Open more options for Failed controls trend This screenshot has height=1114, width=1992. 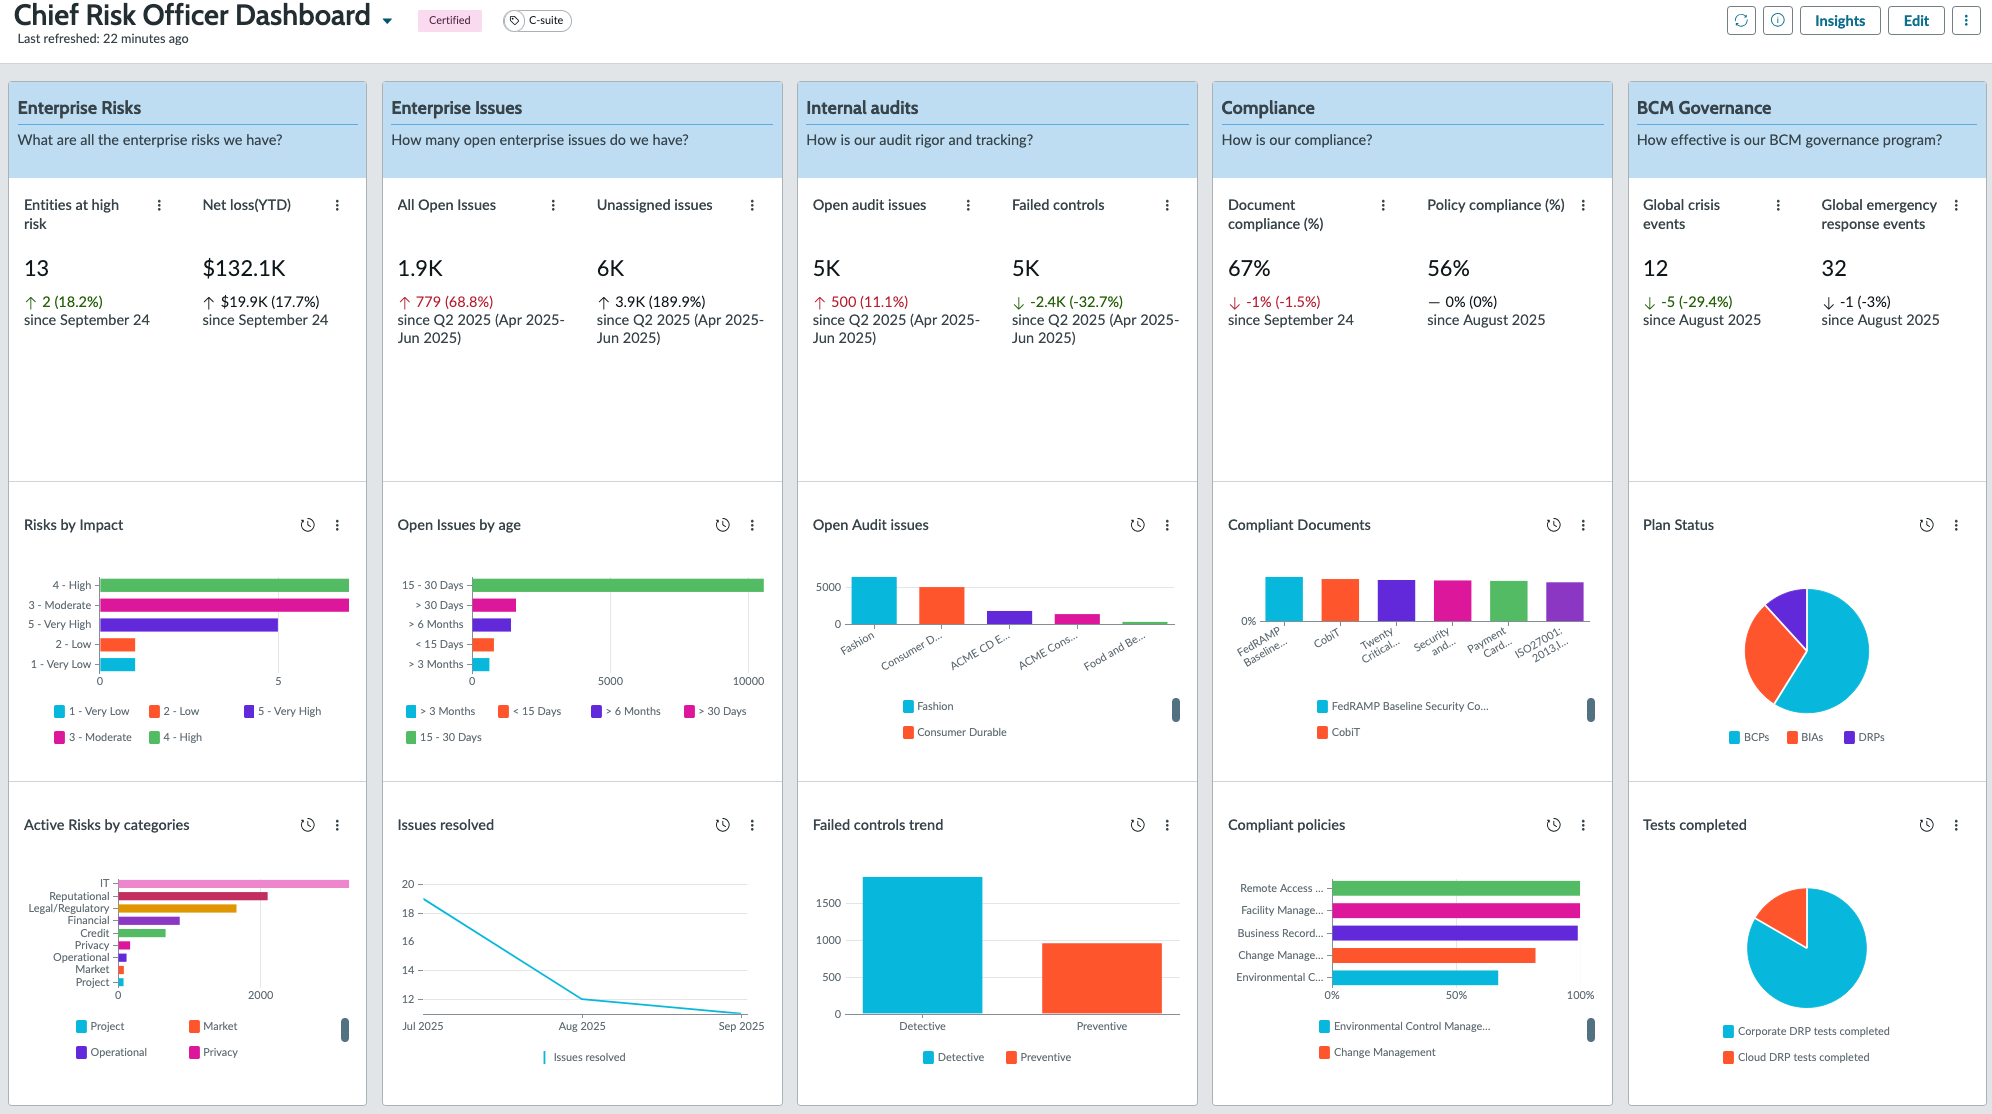click(1167, 825)
